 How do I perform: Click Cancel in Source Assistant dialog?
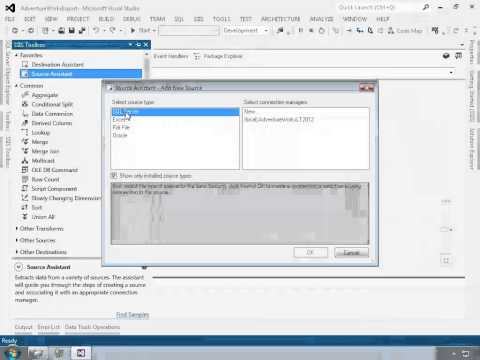[351, 252]
